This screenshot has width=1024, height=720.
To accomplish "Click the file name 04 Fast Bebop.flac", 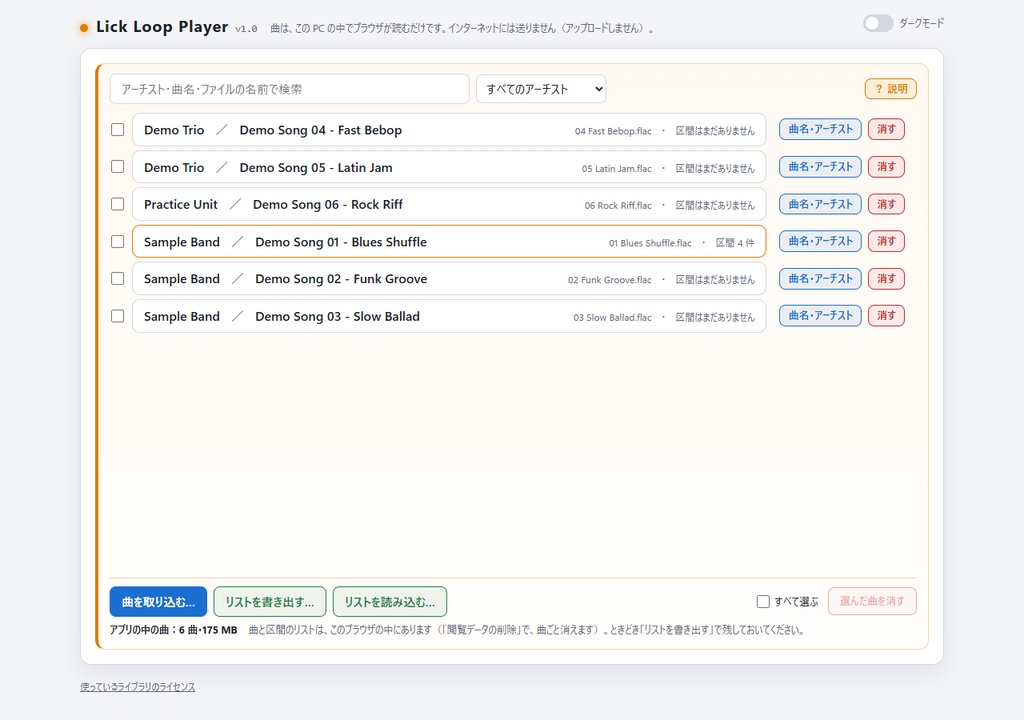I will tap(613, 131).
